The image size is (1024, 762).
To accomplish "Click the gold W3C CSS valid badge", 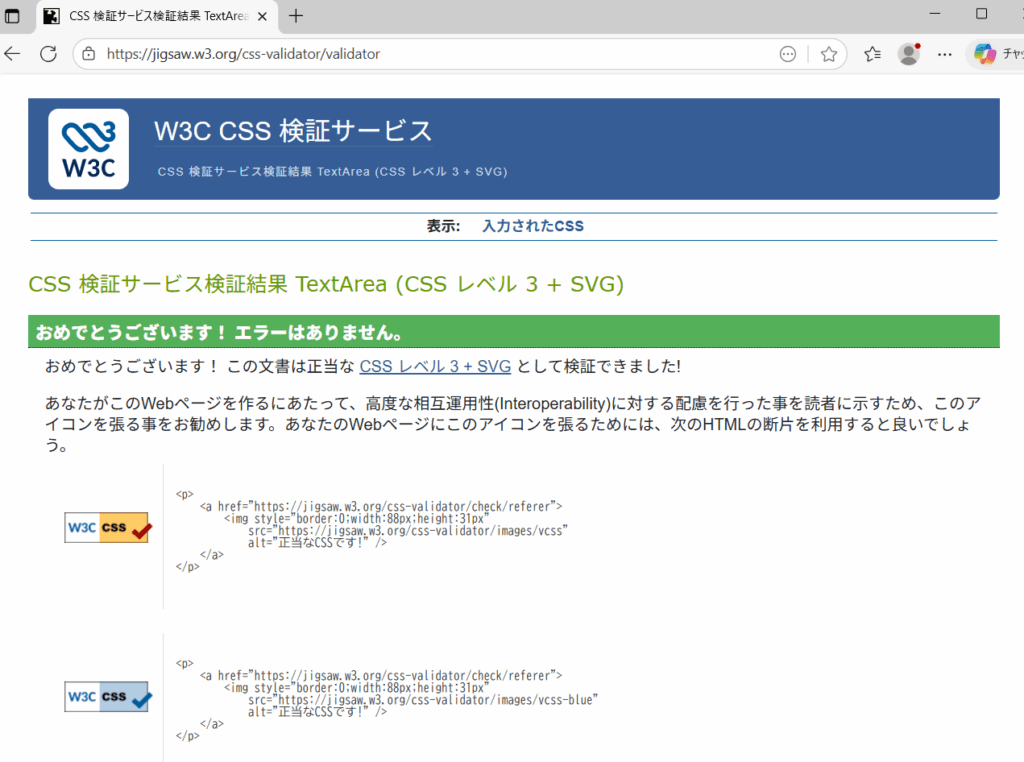I will coord(107,527).
